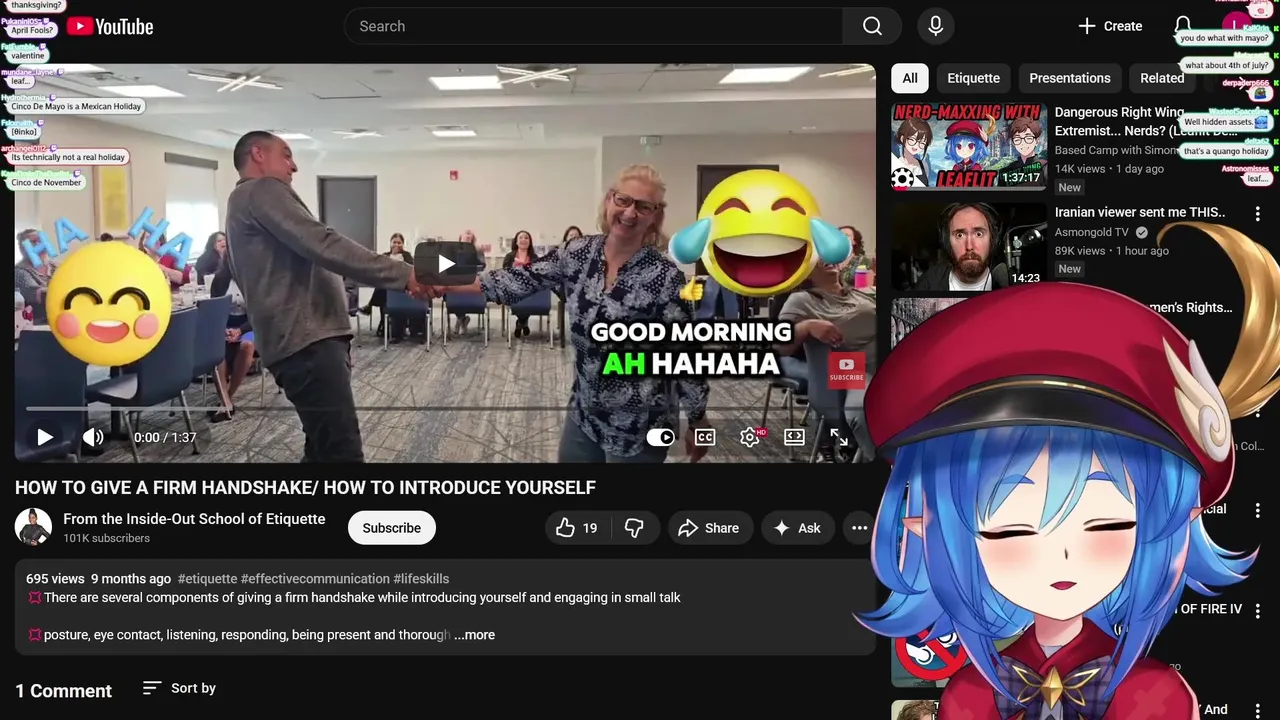This screenshot has width=1280, height=720.
Task: Open Iranian viewer sent me THIS video title
Action: [x=1140, y=213]
